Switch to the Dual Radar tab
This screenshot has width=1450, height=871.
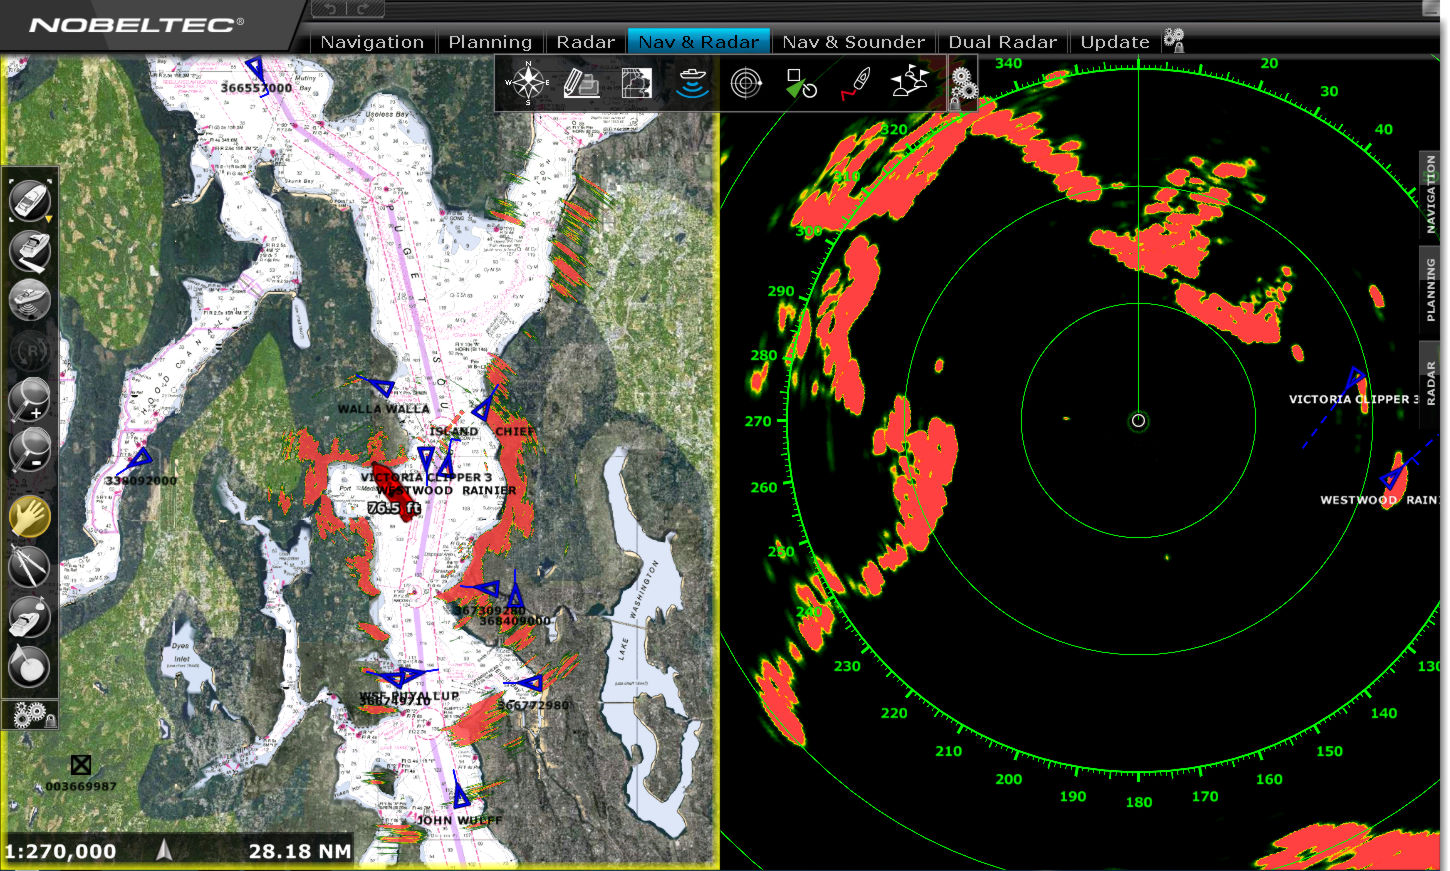point(1003,42)
